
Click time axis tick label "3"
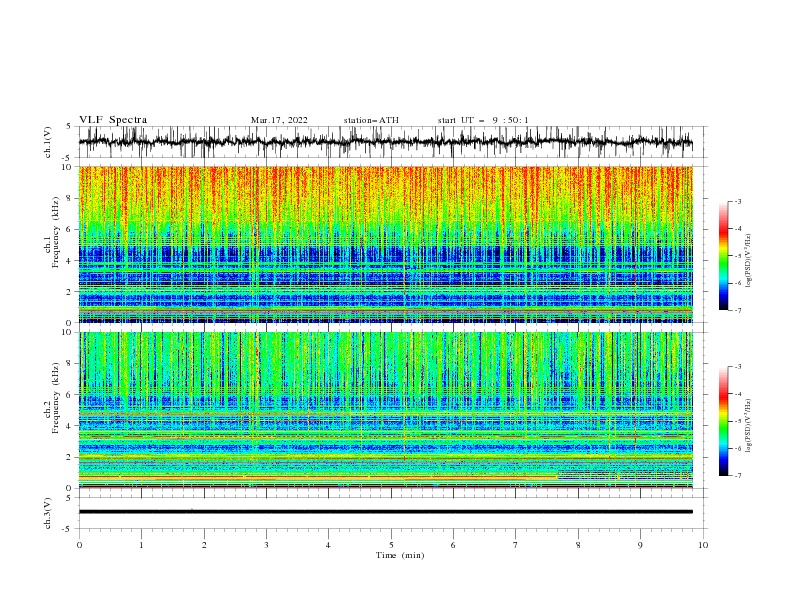(x=266, y=545)
